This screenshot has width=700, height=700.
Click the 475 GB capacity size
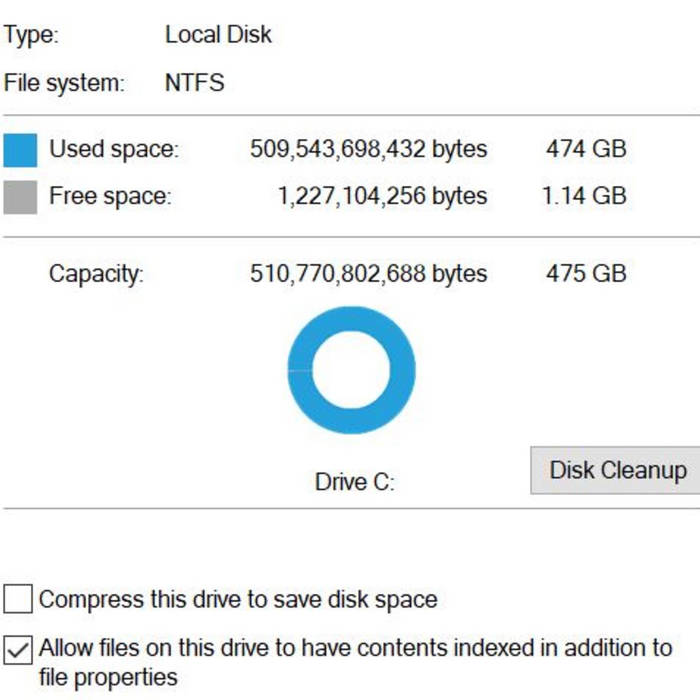pos(585,274)
